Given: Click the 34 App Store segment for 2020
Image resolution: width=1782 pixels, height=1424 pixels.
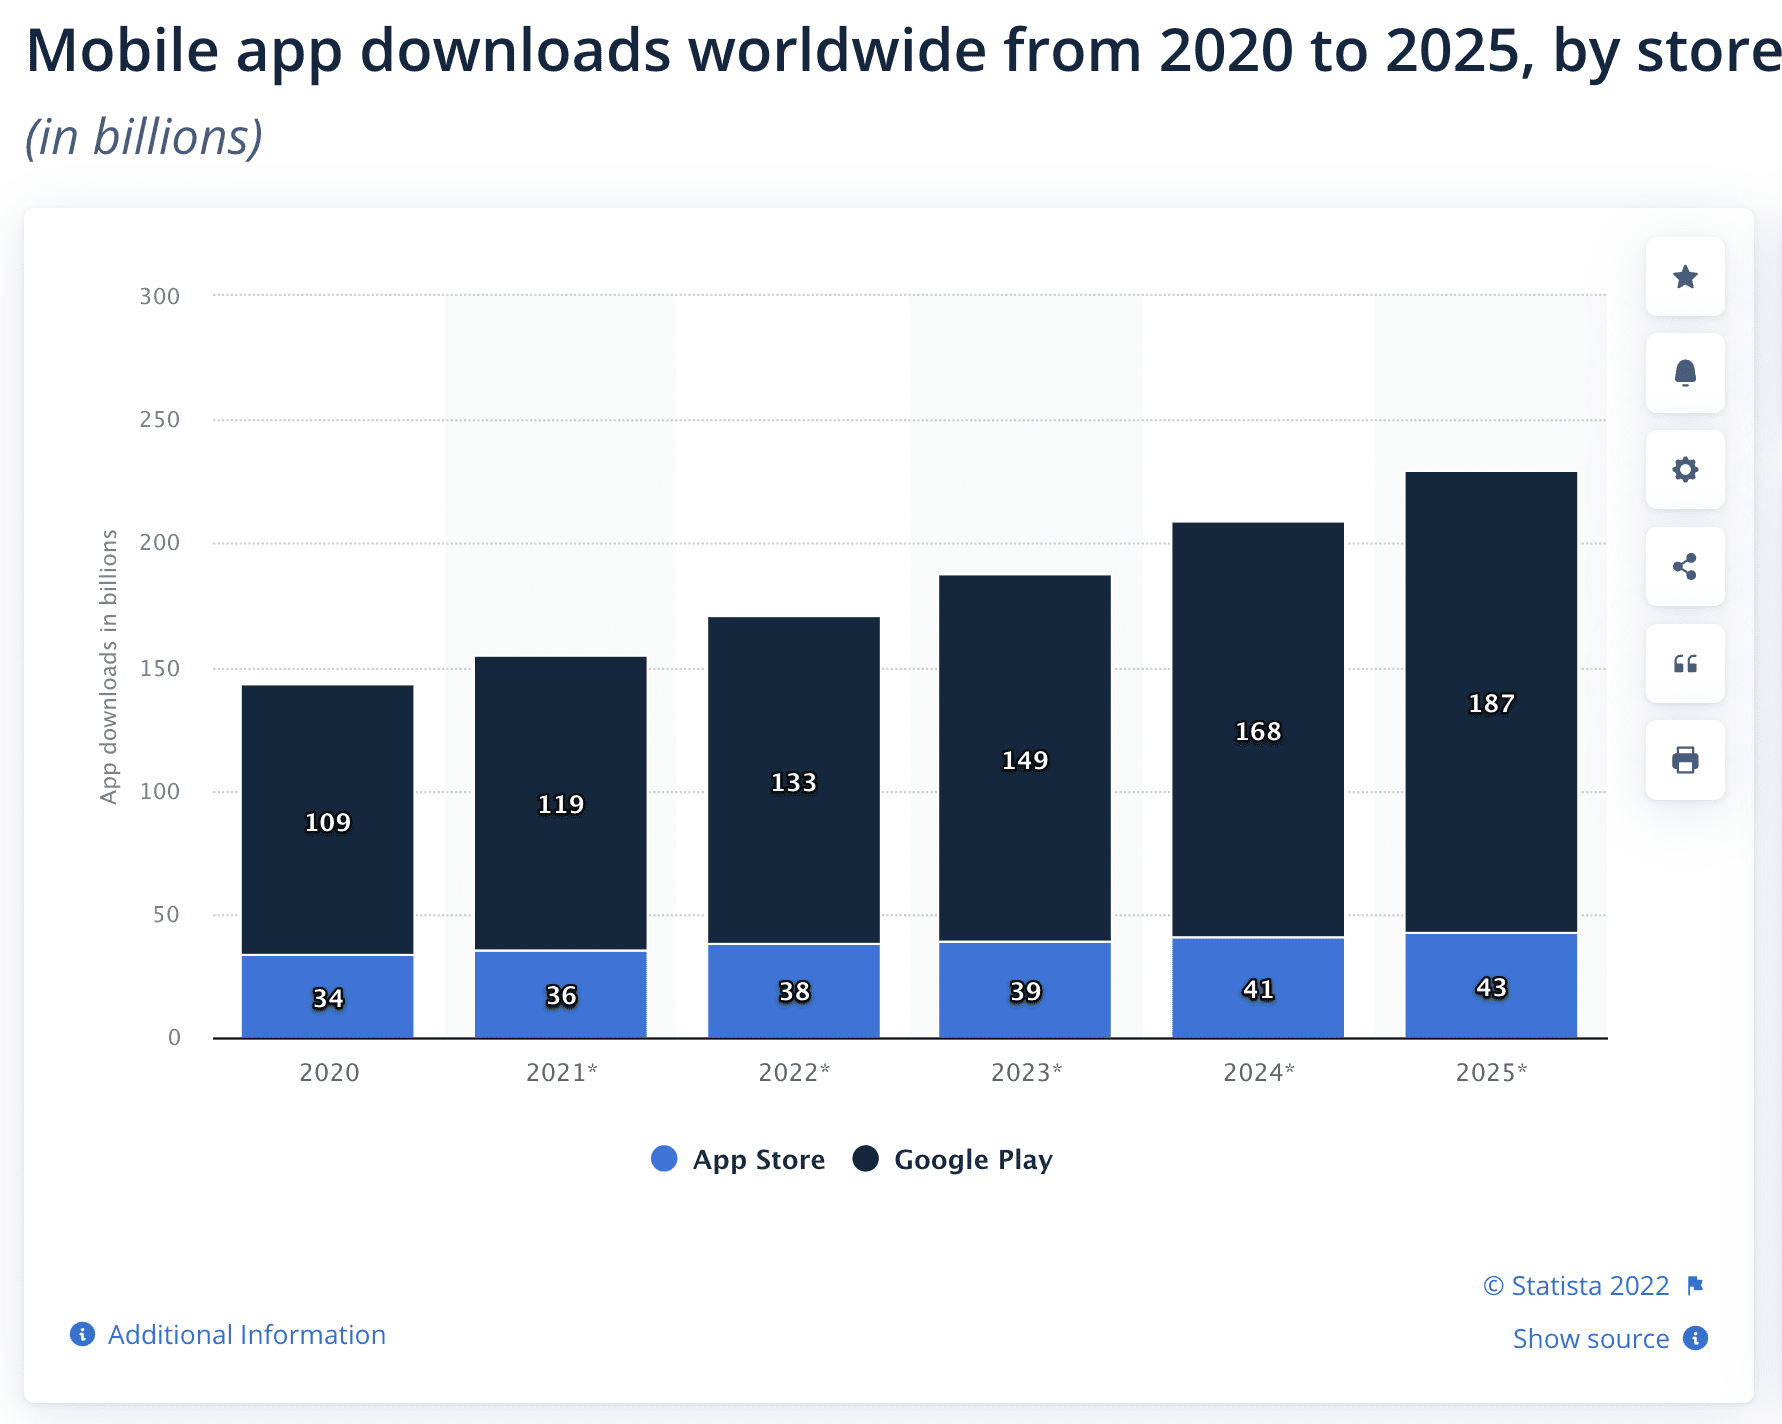Looking at the screenshot, I should coord(327,997).
